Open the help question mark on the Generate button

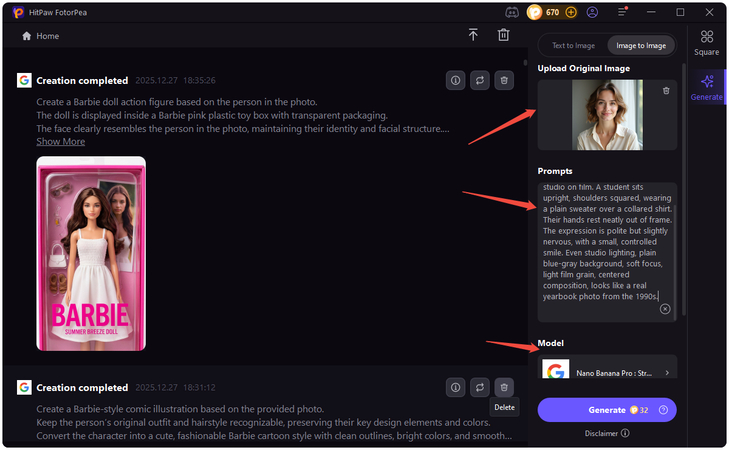click(x=663, y=410)
